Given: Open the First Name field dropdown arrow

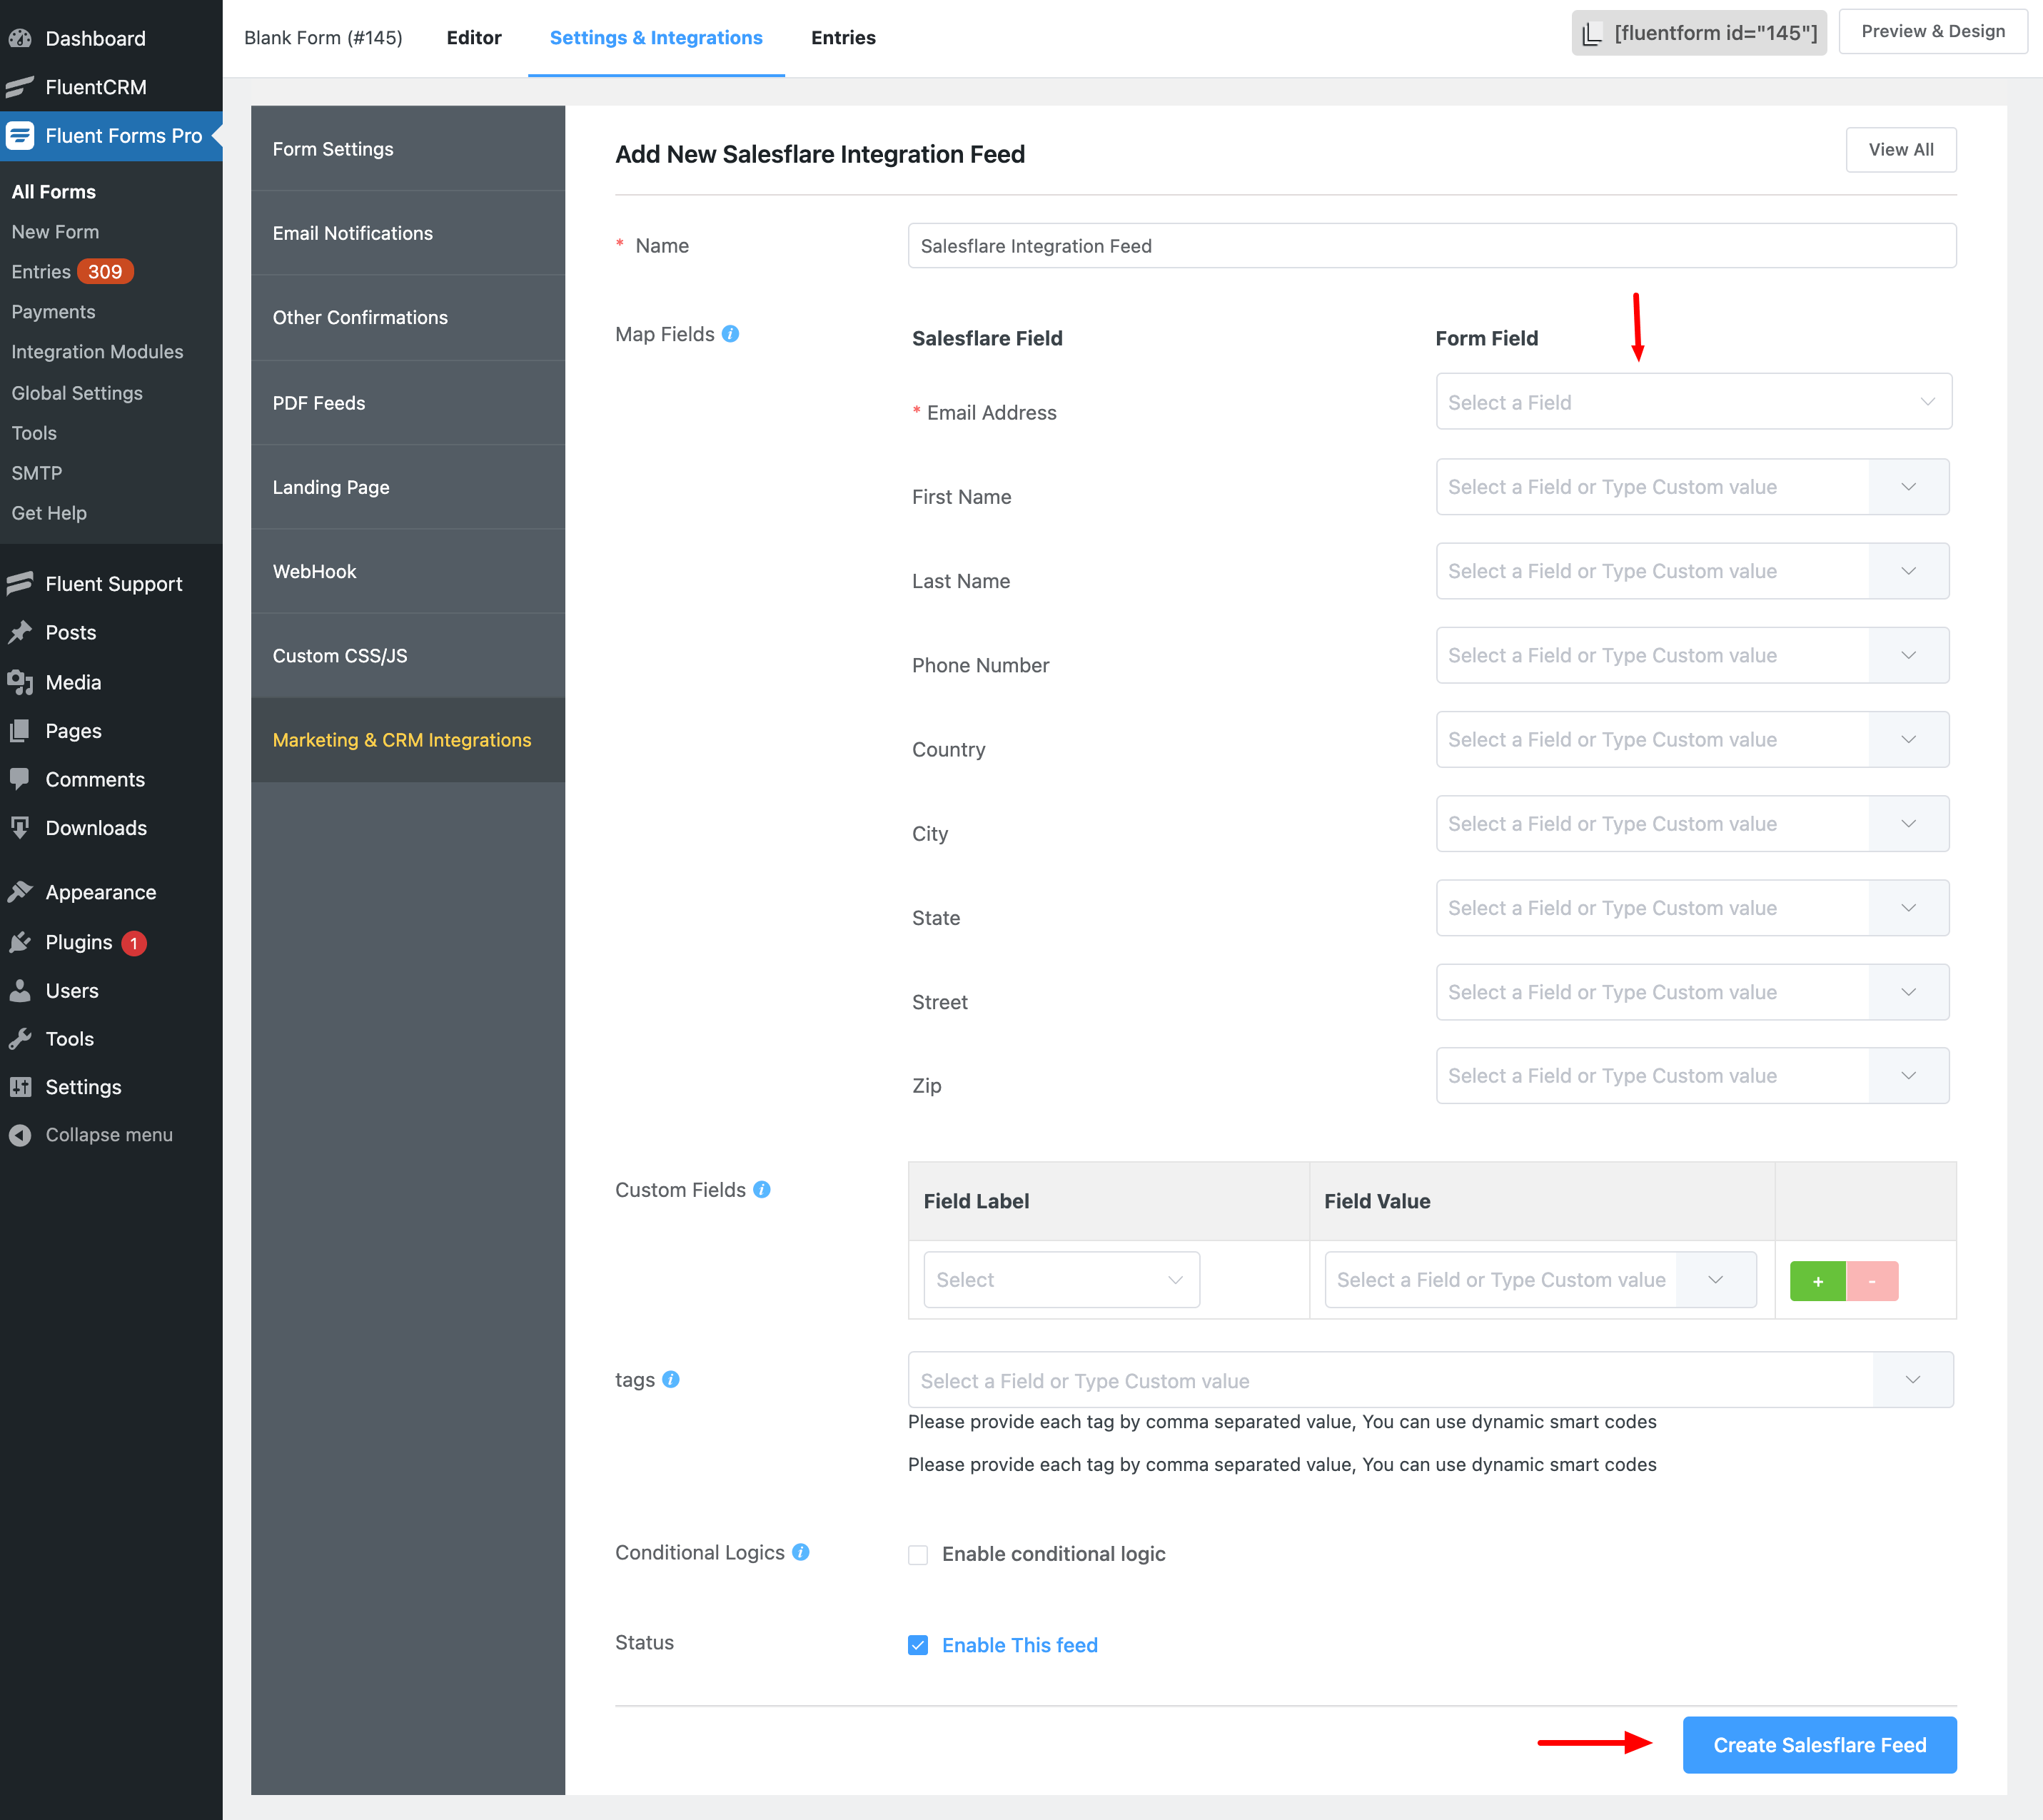Looking at the screenshot, I should click(1908, 487).
